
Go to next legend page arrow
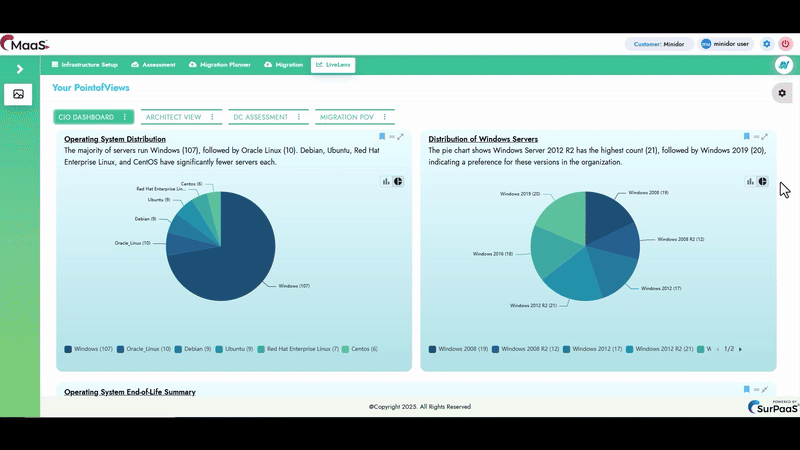point(741,349)
